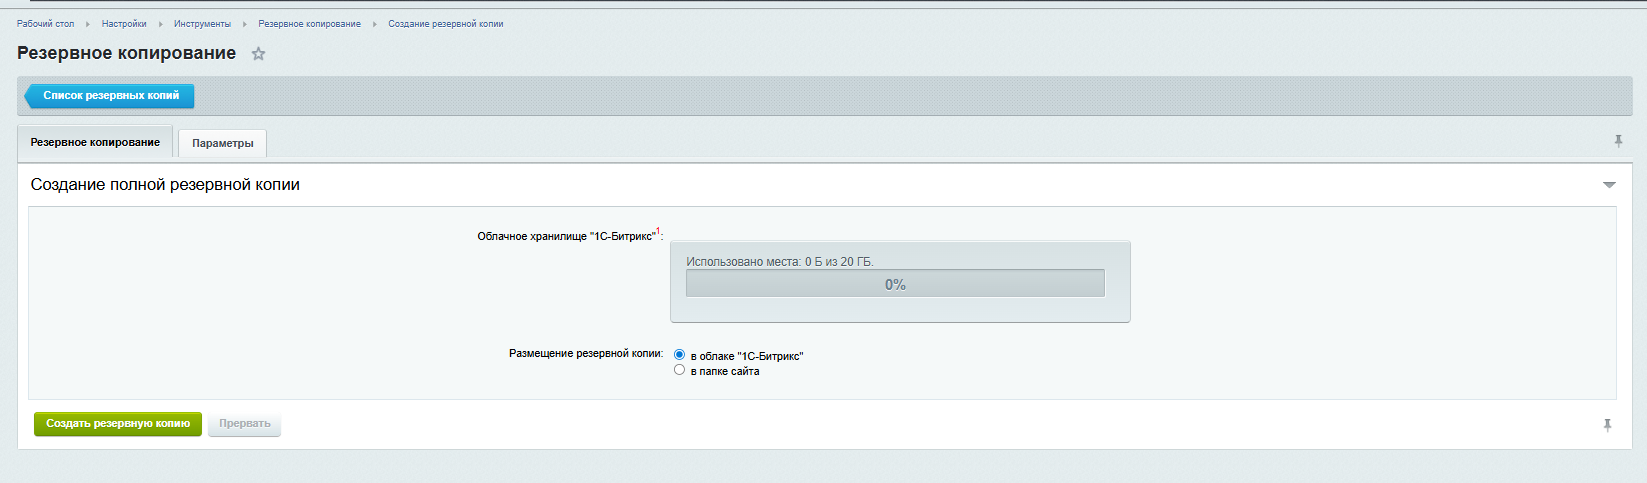Image resolution: width=1647 pixels, height=483 pixels.
Task: Click the pin icon beside the tabs
Action: [x=1618, y=142]
